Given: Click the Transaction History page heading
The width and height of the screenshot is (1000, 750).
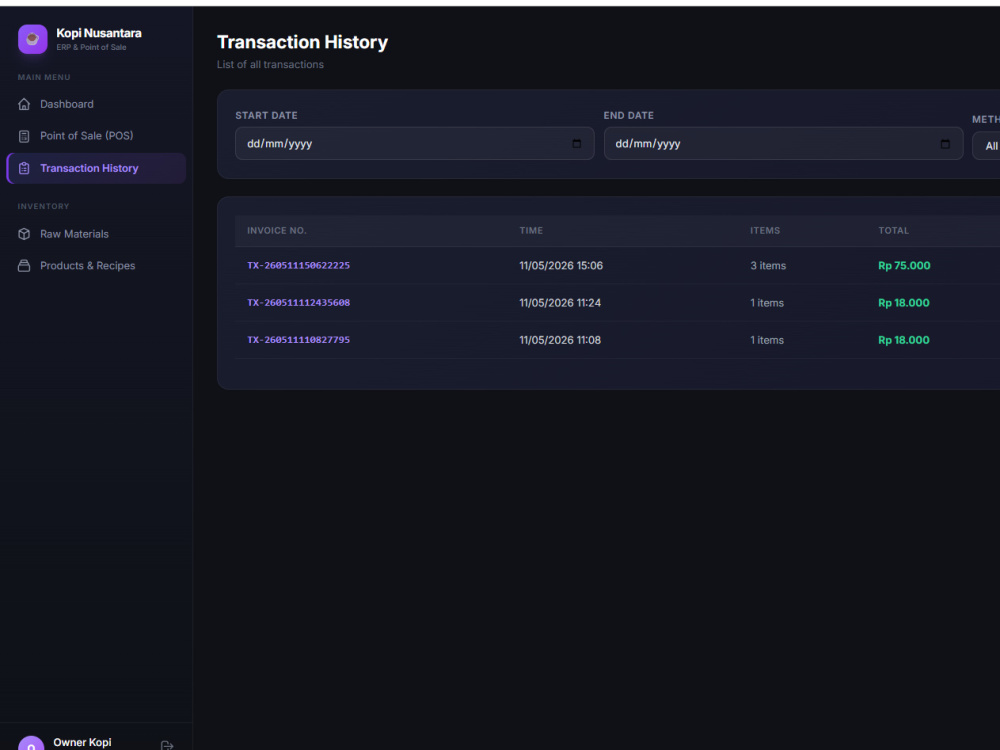Looking at the screenshot, I should [x=302, y=42].
